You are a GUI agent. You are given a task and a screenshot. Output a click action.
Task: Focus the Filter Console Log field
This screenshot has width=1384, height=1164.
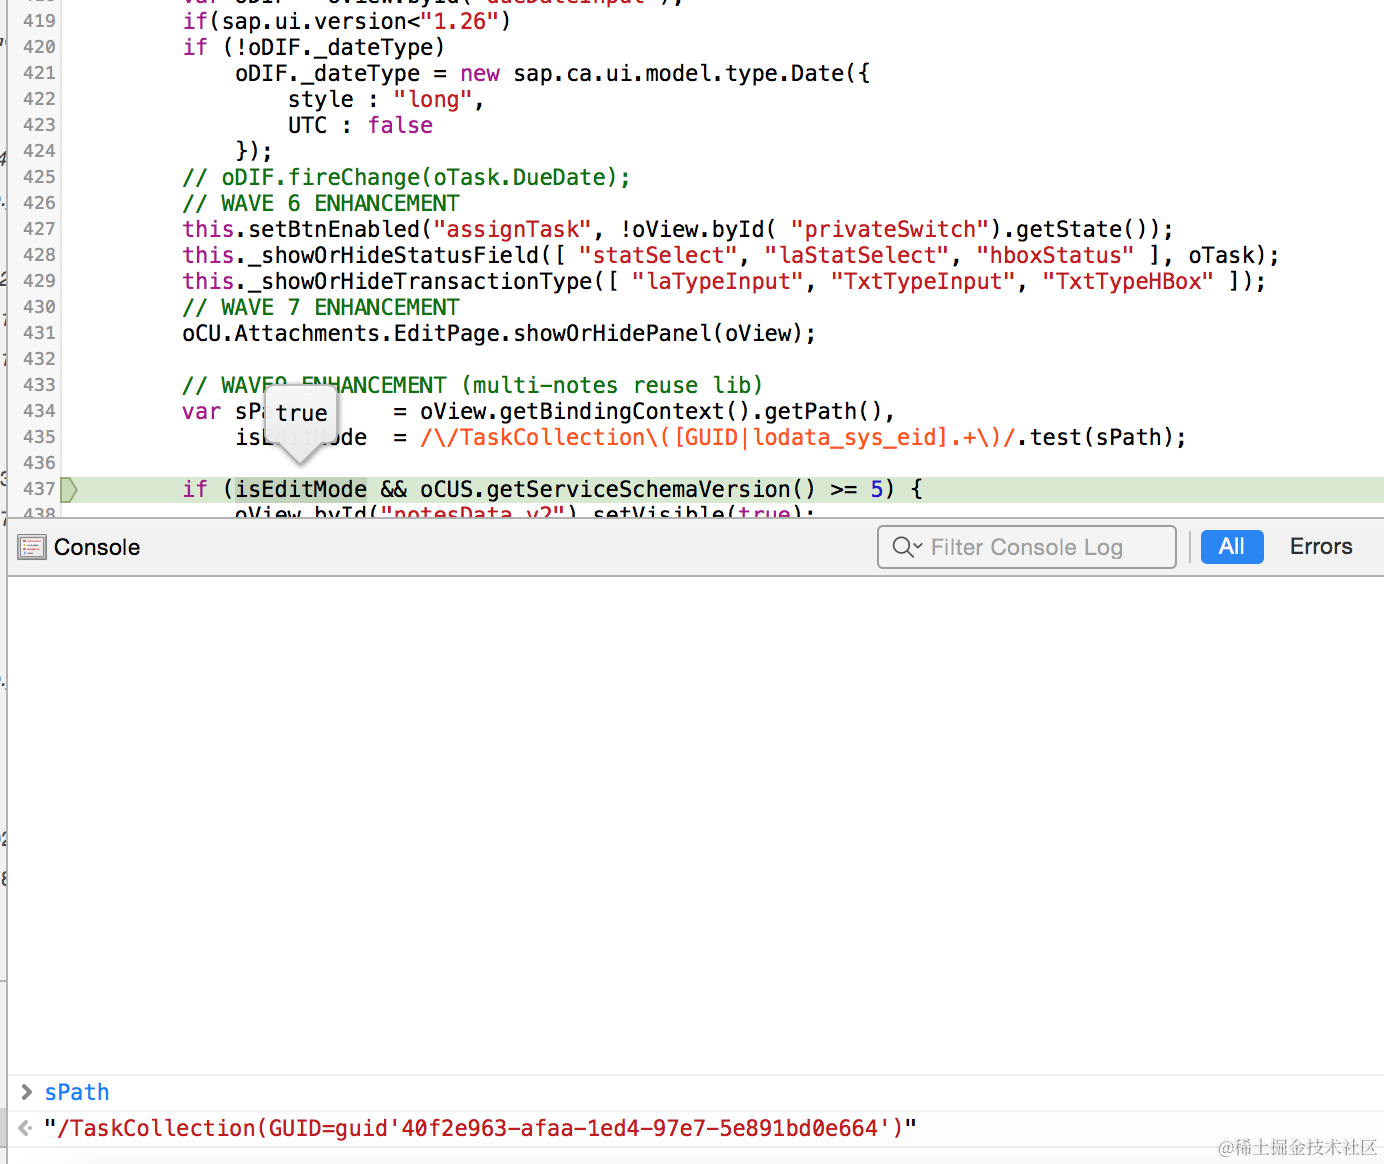click(x=1026, y=547)
